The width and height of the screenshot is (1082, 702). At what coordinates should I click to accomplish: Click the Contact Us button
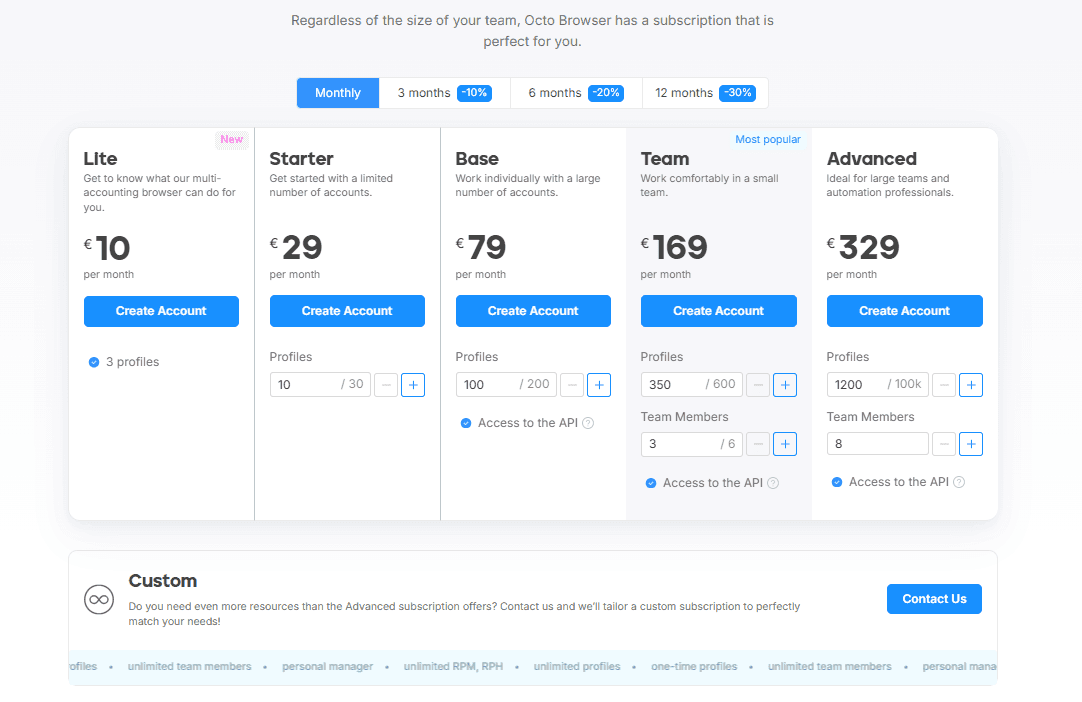[934, 599]
